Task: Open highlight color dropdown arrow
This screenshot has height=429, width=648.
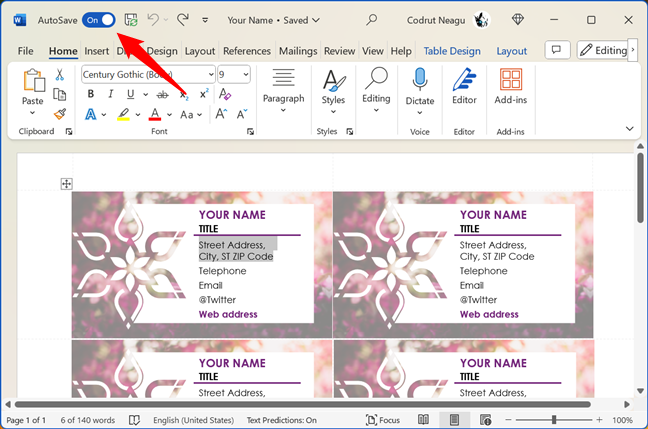Action: 138,114
